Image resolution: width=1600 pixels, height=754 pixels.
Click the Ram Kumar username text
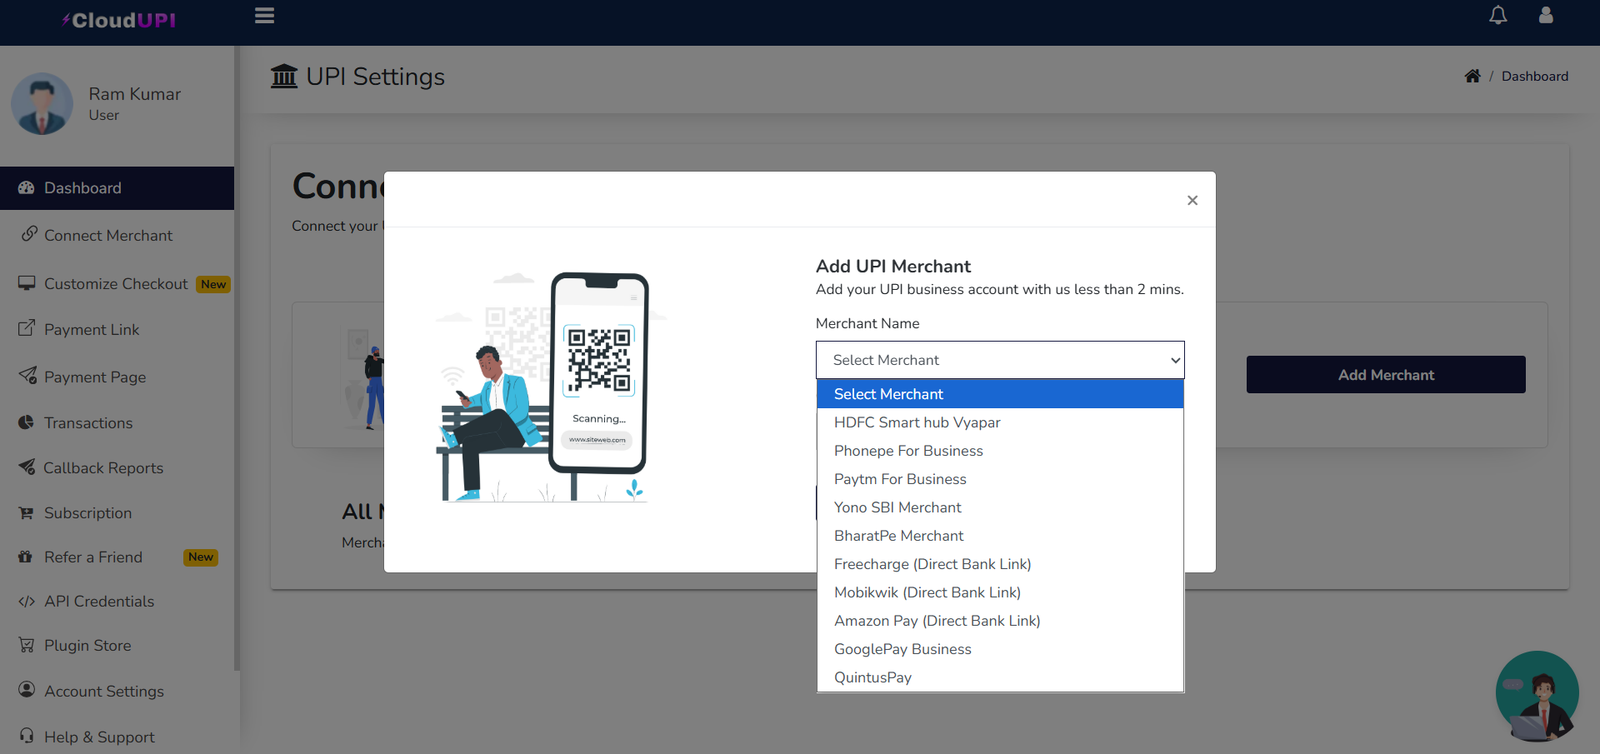(x=135, y=94)
